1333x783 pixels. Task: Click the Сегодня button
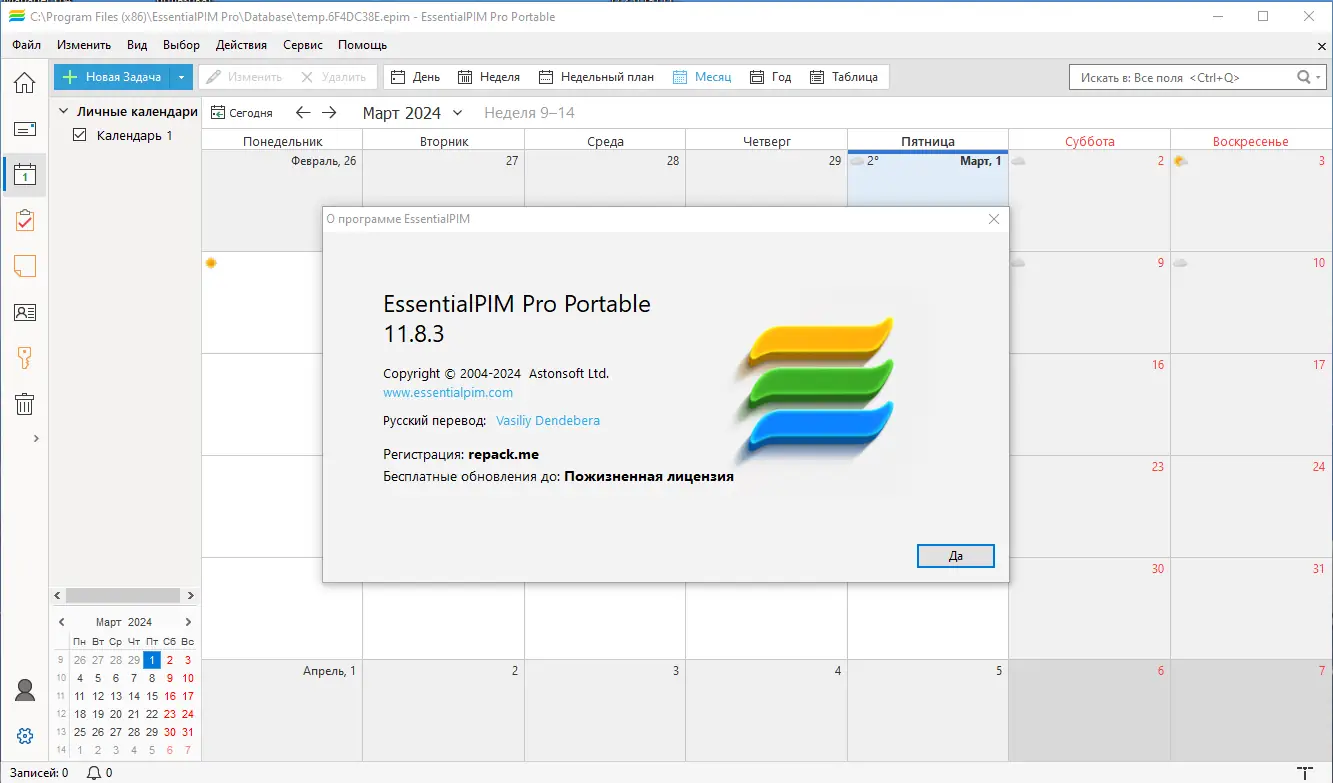click(241, 113)
